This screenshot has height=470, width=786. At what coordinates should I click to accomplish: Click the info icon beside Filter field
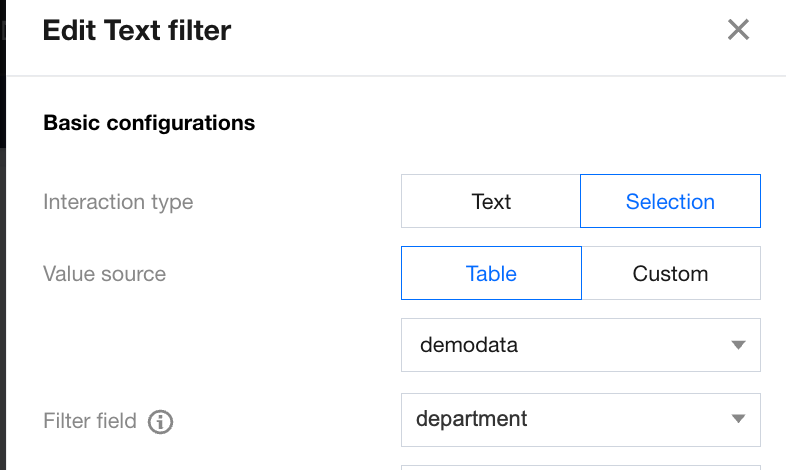tap(160, 422)
